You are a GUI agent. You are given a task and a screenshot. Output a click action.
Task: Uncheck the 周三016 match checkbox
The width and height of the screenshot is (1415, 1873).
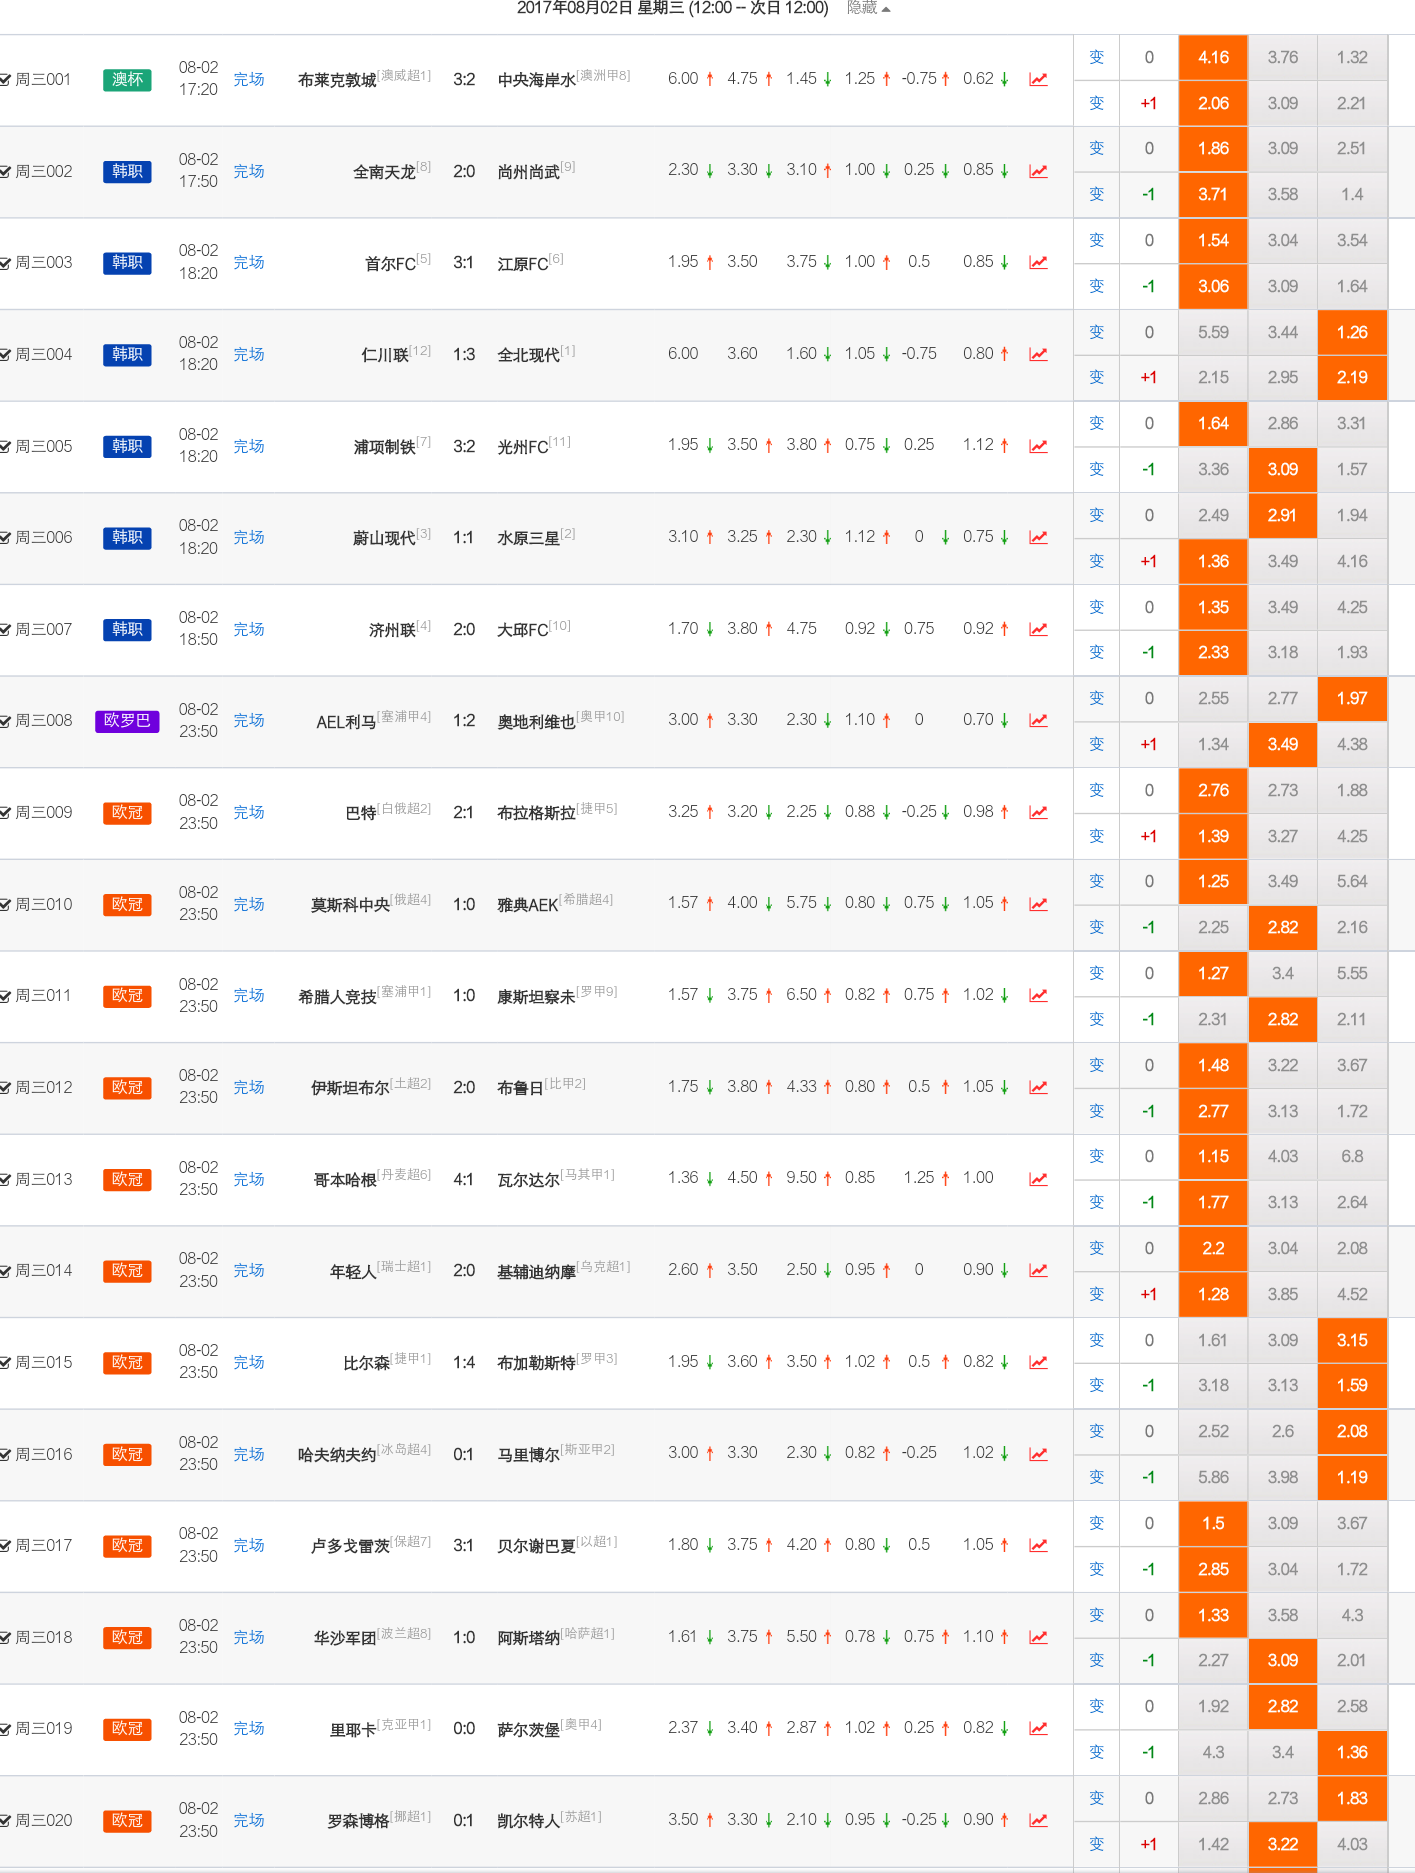(5, 1455)
